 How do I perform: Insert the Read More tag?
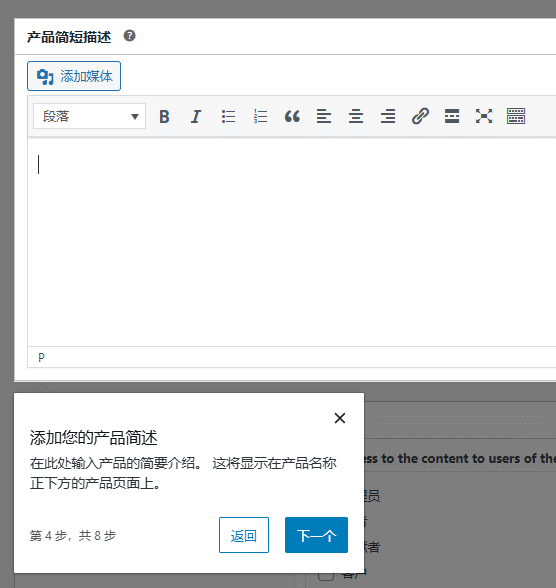(x=452, y=116)
